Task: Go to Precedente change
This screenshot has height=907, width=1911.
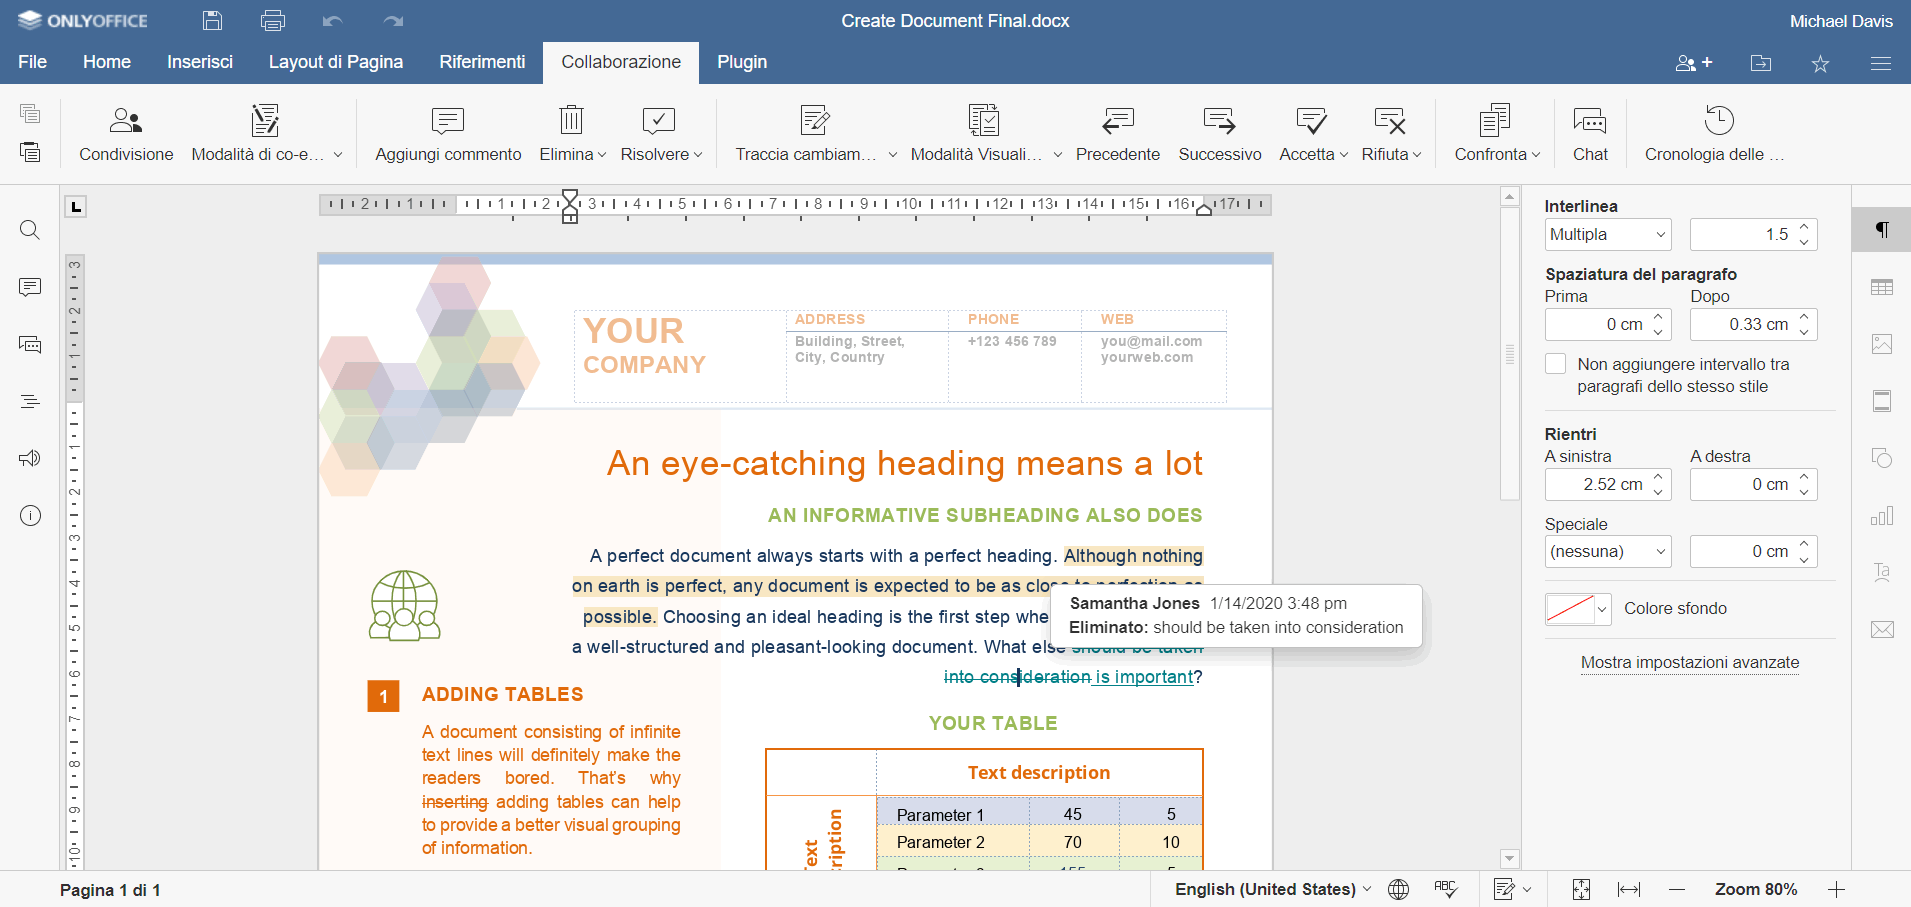Action: 1118,134
